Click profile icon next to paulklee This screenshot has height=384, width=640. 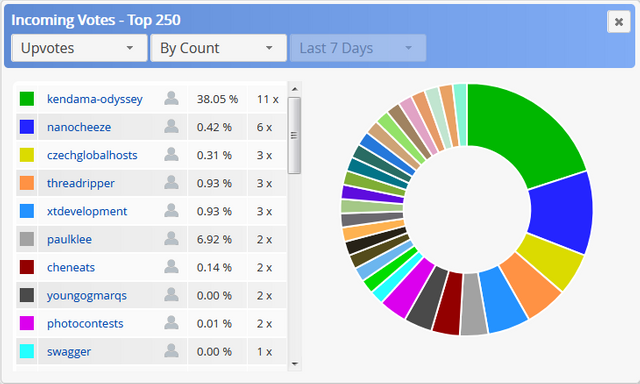(171, 239)
